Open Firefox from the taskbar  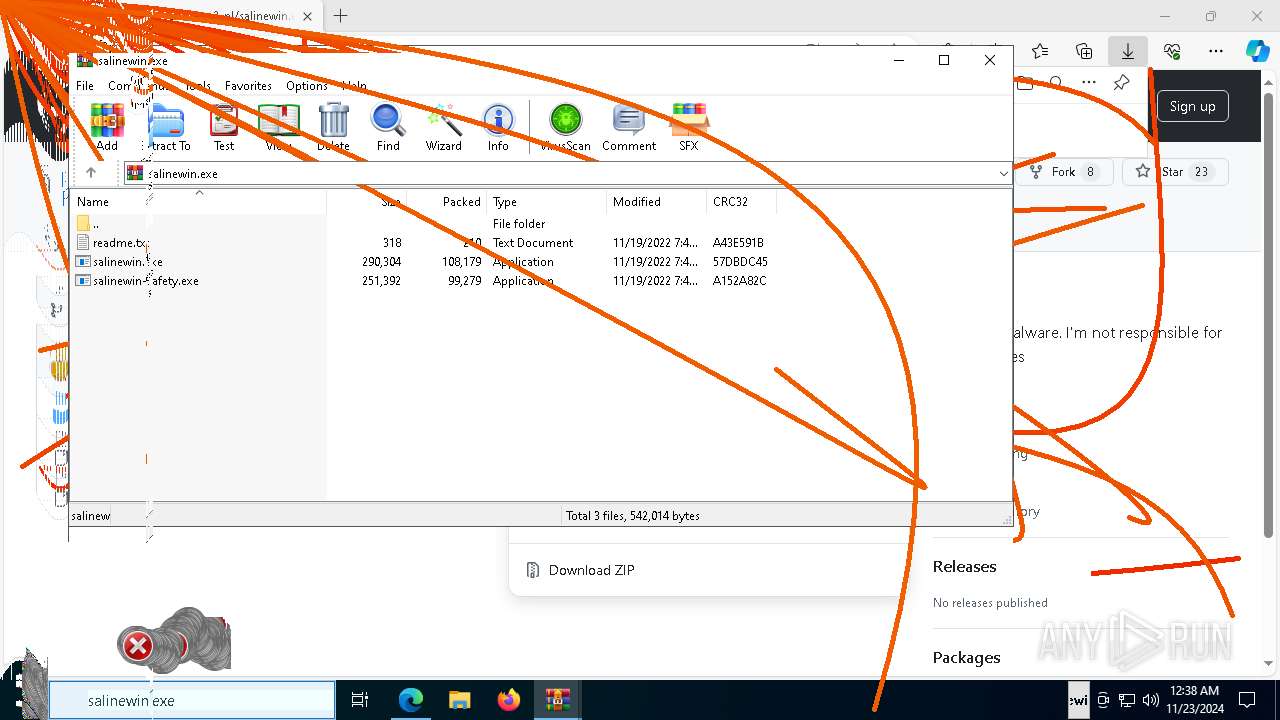[508, 700]
